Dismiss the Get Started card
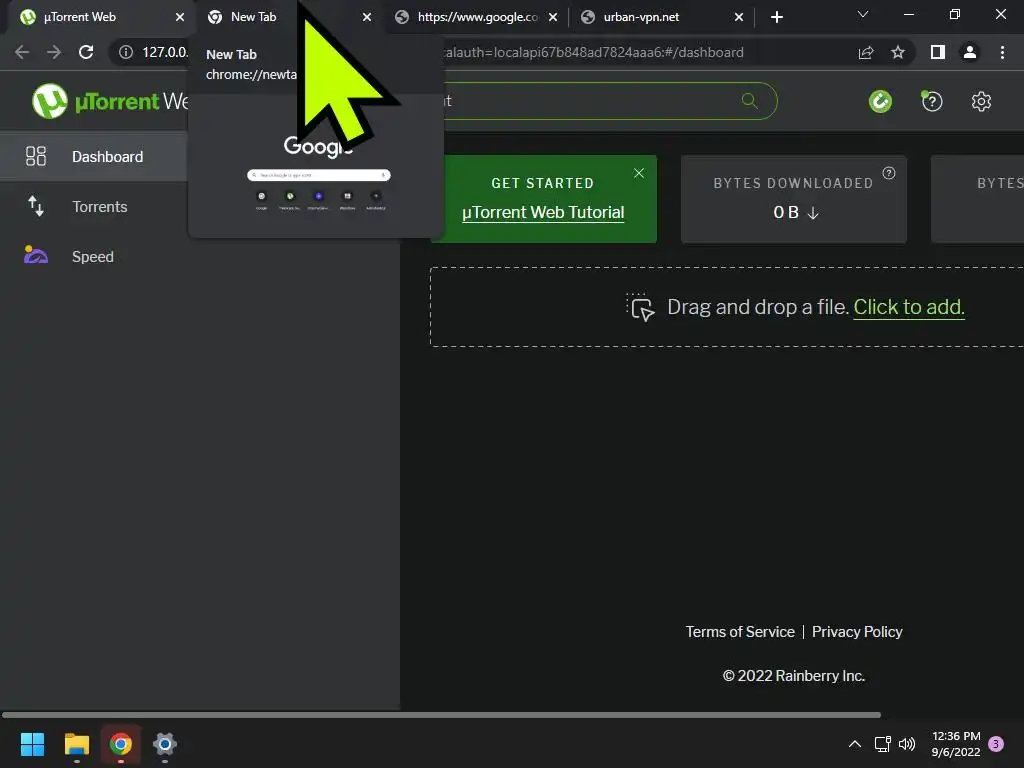 click(639, 173)
